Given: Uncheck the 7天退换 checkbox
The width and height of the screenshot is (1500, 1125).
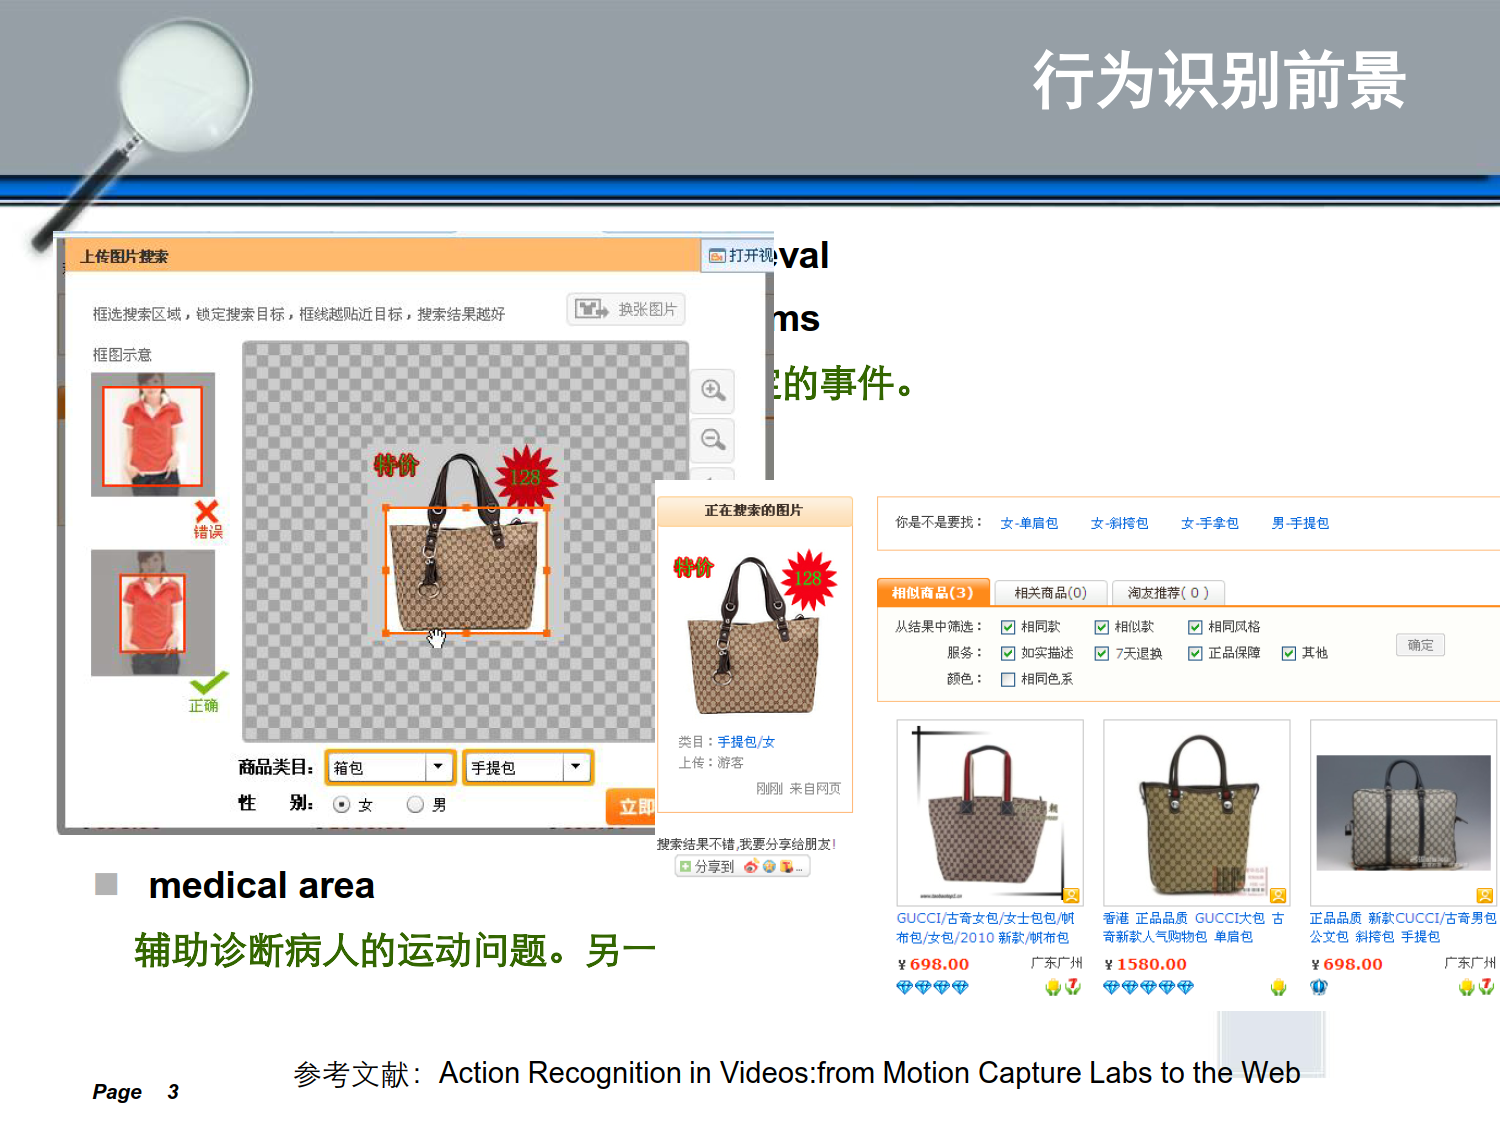Looking at the screenshot, I should tap(1102, 653).
